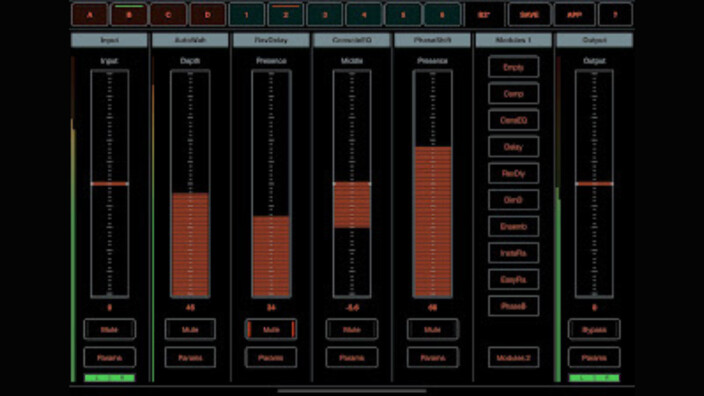Toggle Mute on AutoWah channel
This screenshot has height=396, width=704.
click(190, 330)
